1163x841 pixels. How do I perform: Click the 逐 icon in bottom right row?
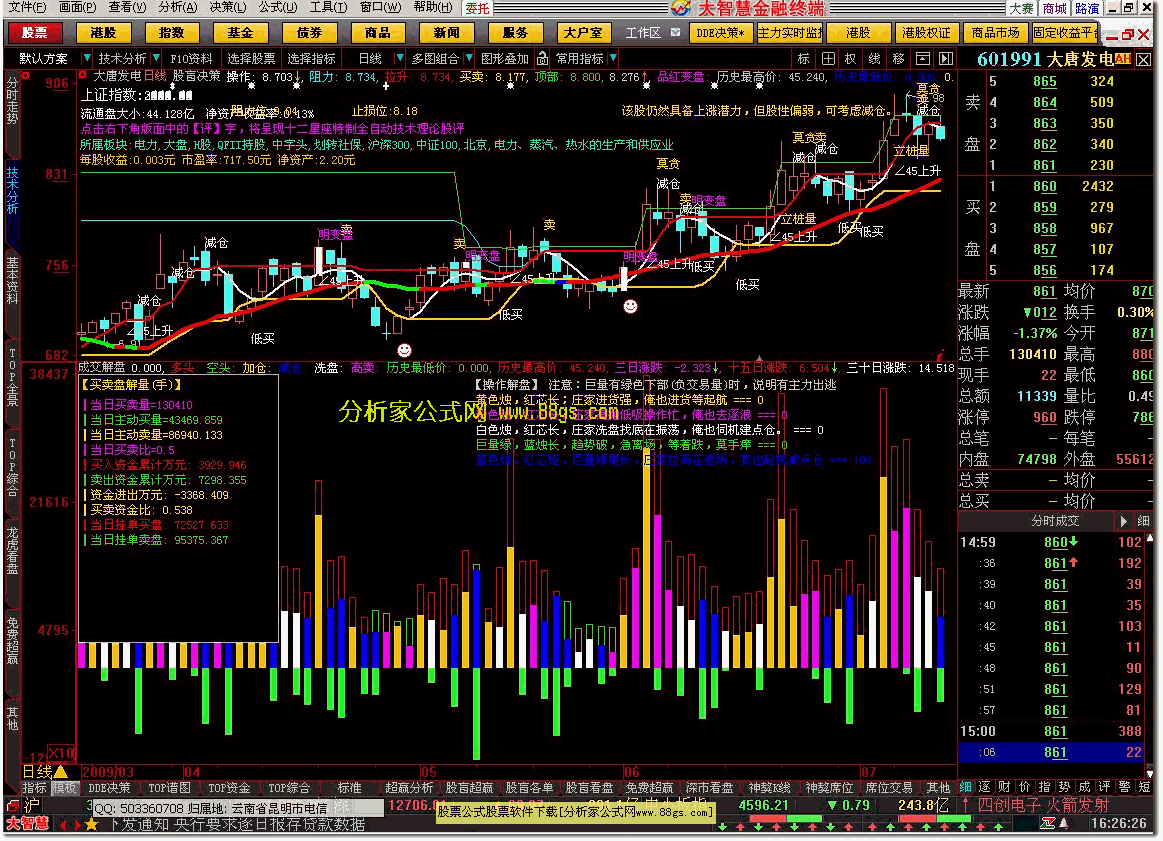click(x=985, y=787)
